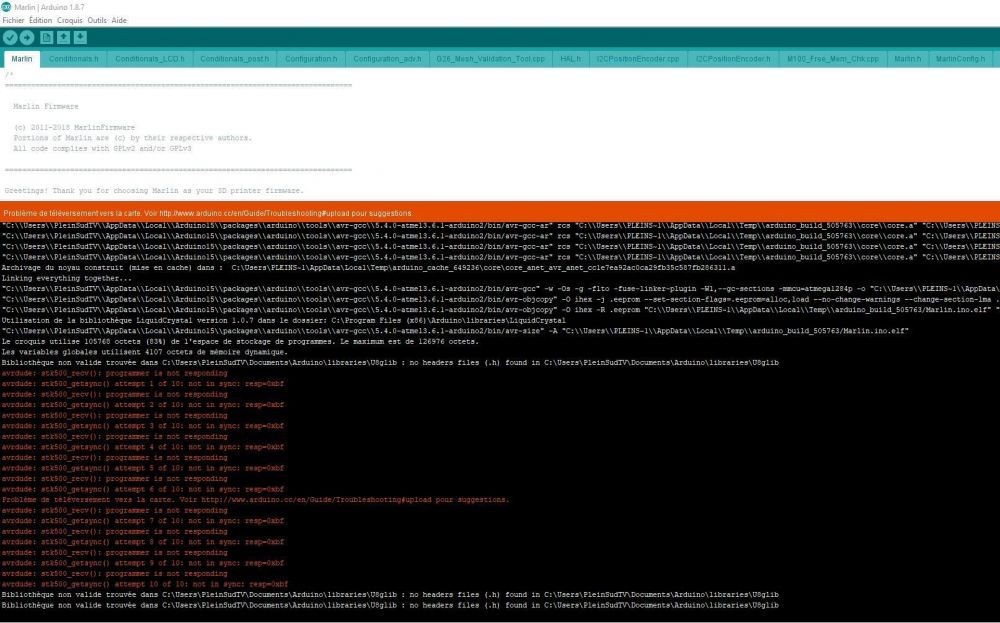The image size is (1000, 623).
Task: Click "Les variables globales utilisent 4107 octets" line
Action: coord(145,351)
